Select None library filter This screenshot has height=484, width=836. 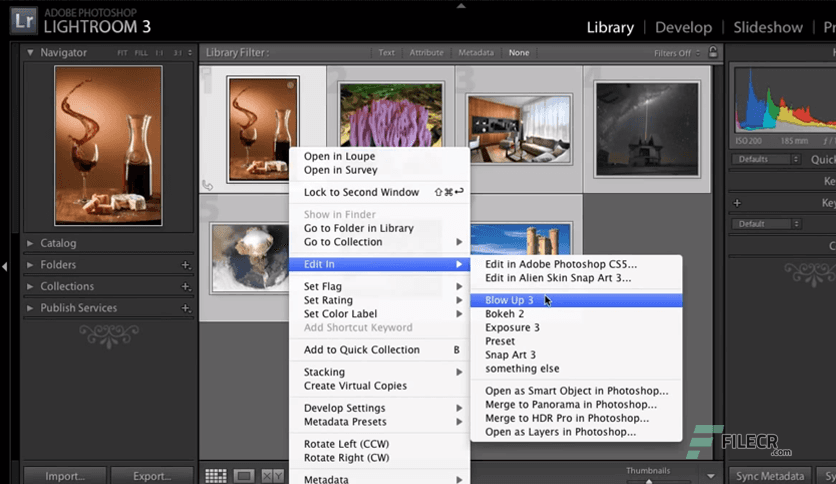519,53
